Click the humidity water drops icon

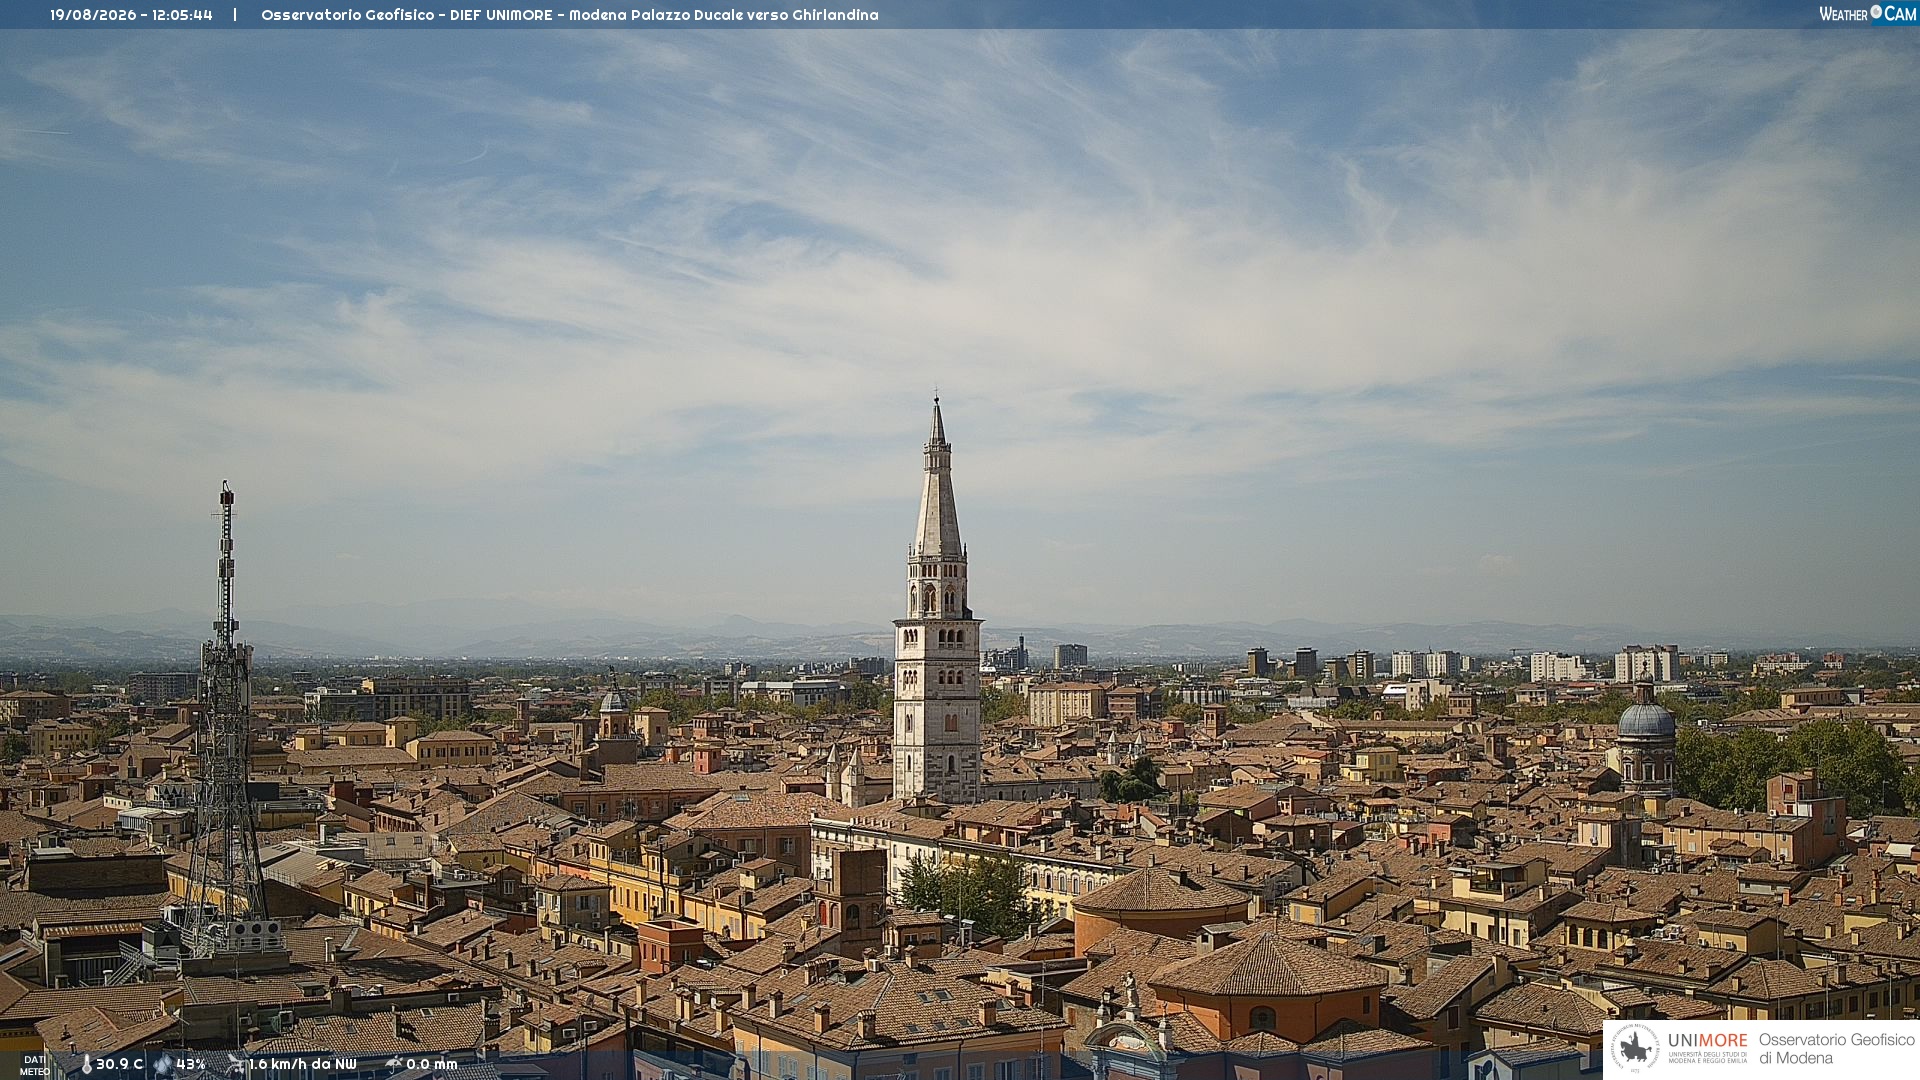(163, 1065)
